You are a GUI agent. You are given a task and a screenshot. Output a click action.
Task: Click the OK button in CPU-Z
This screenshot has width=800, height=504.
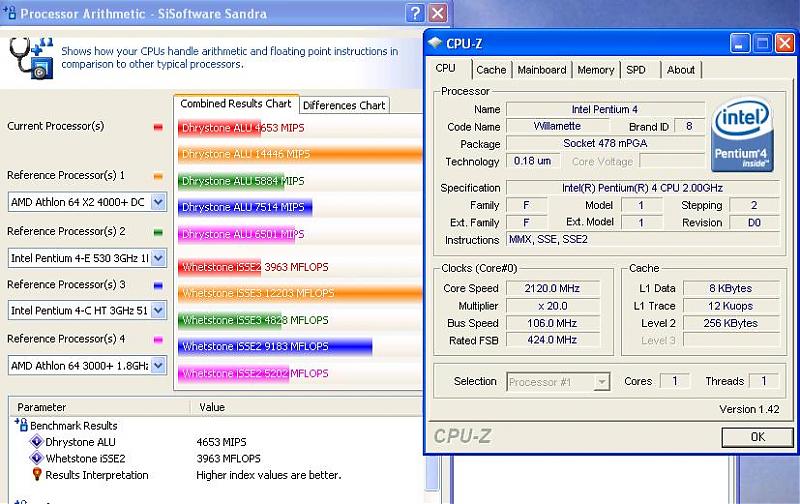(x=757, y=437)
